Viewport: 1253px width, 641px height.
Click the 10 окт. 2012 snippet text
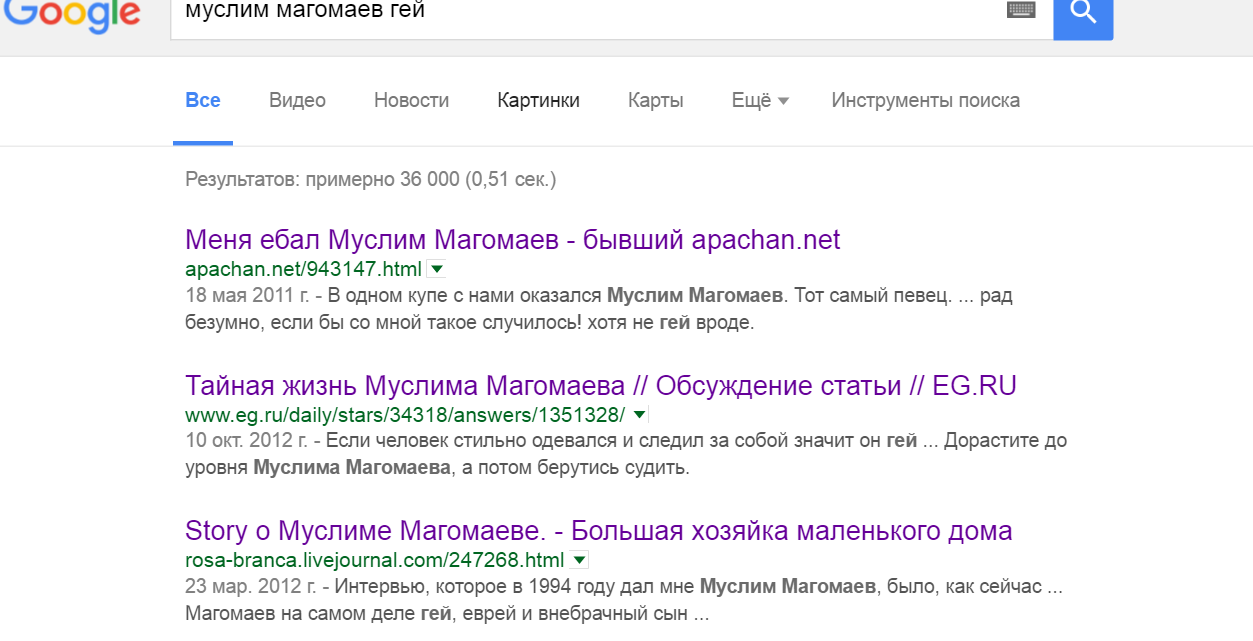coord(626,454)
